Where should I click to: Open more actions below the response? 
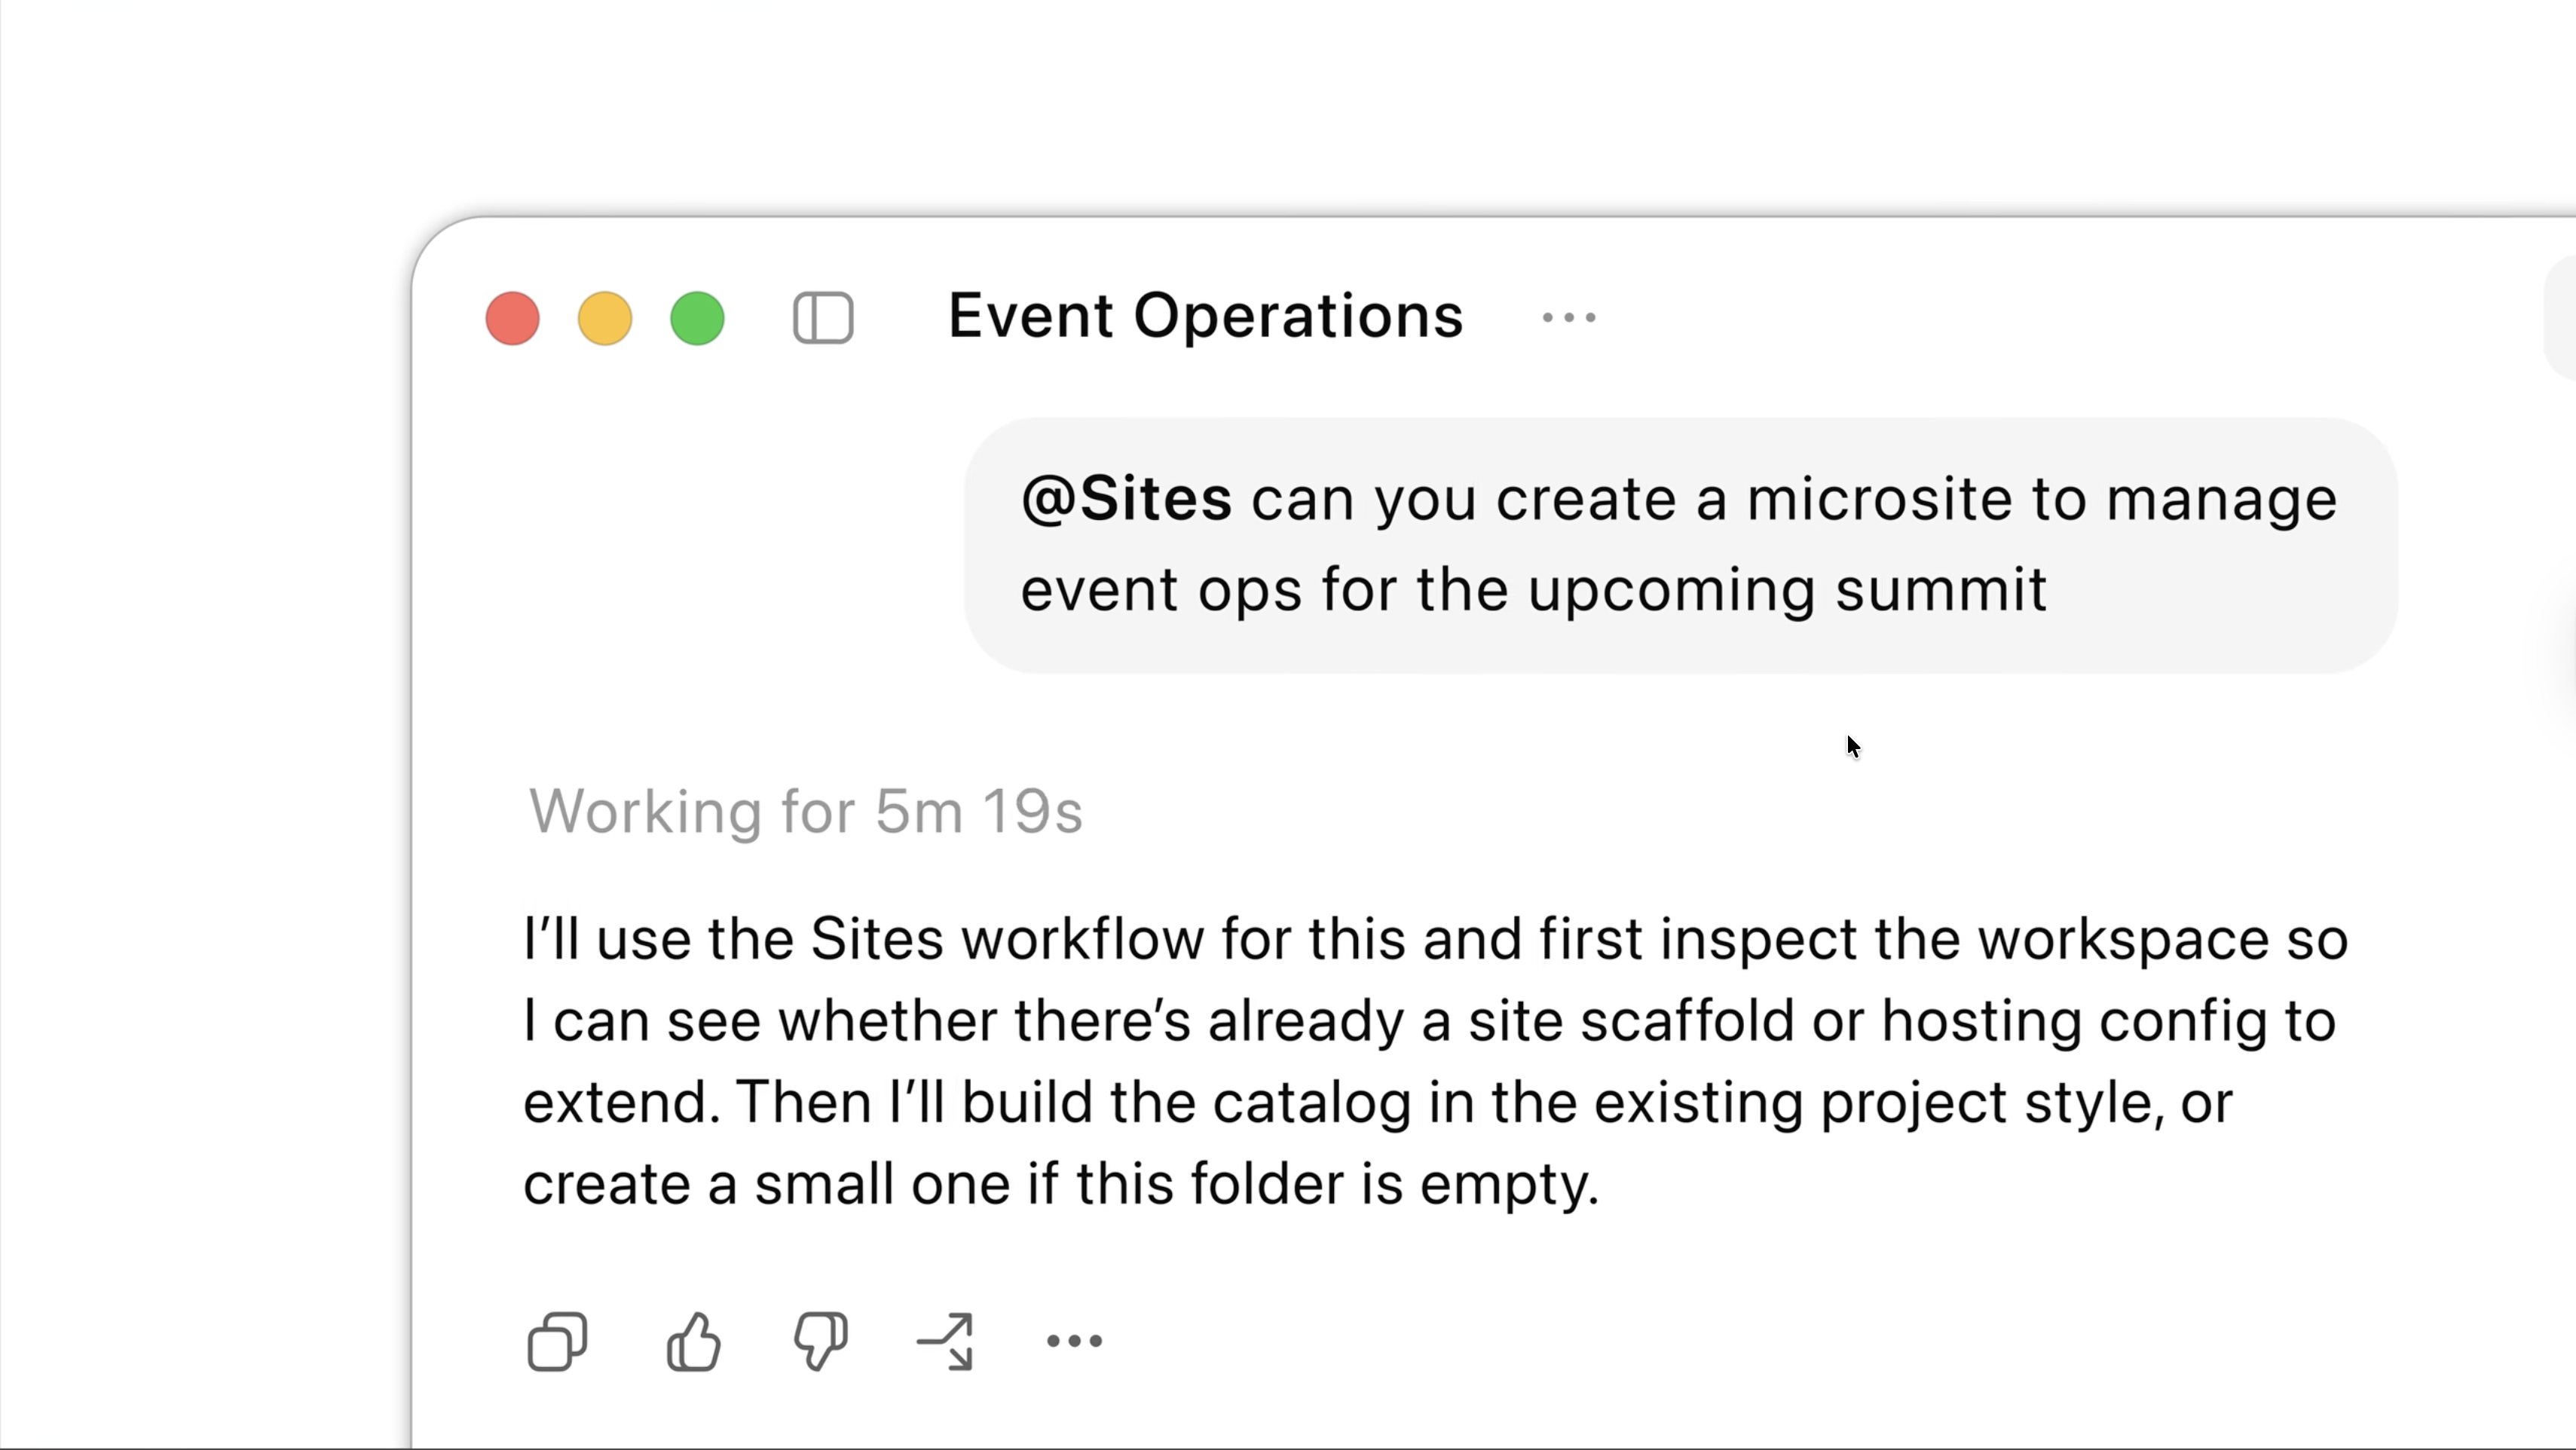click(x=1074, y=1341)
